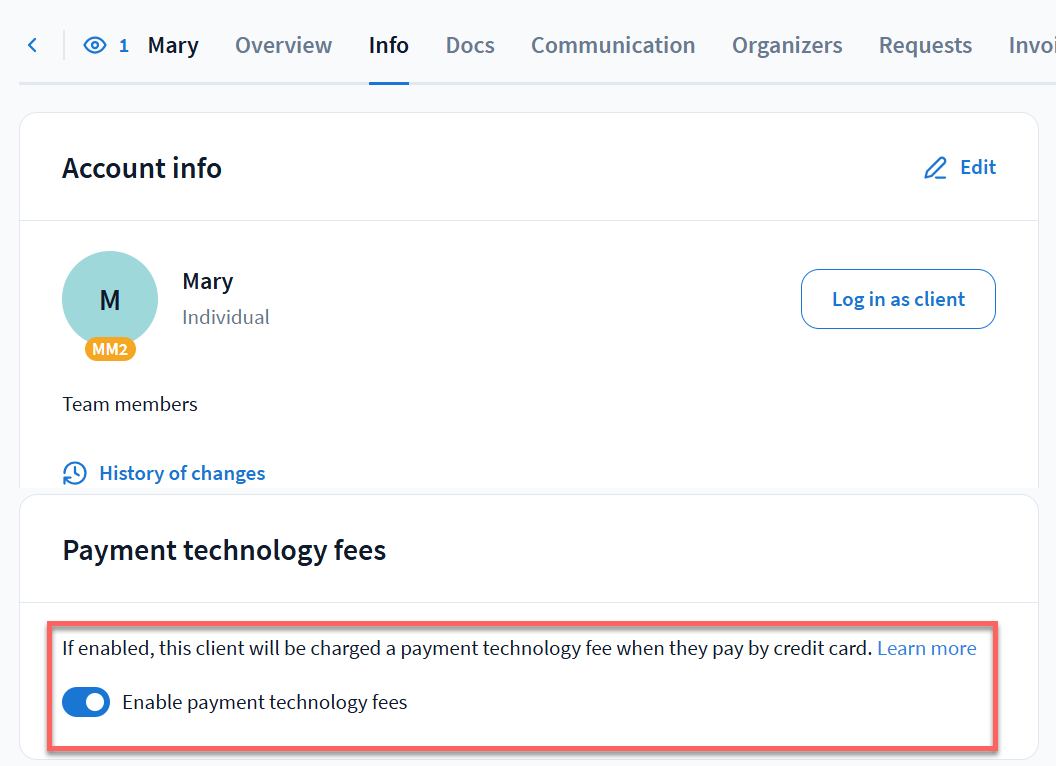Click the Edit text in Account info
Image resolution: width=1056 pixels, height=766 pixels.
tap(978, 167)
